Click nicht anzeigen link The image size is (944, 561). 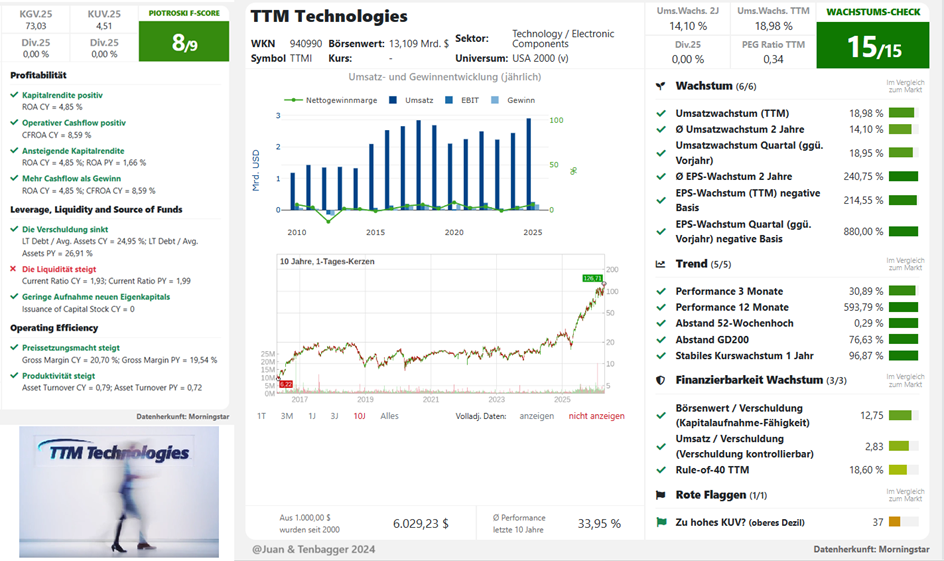597,416
